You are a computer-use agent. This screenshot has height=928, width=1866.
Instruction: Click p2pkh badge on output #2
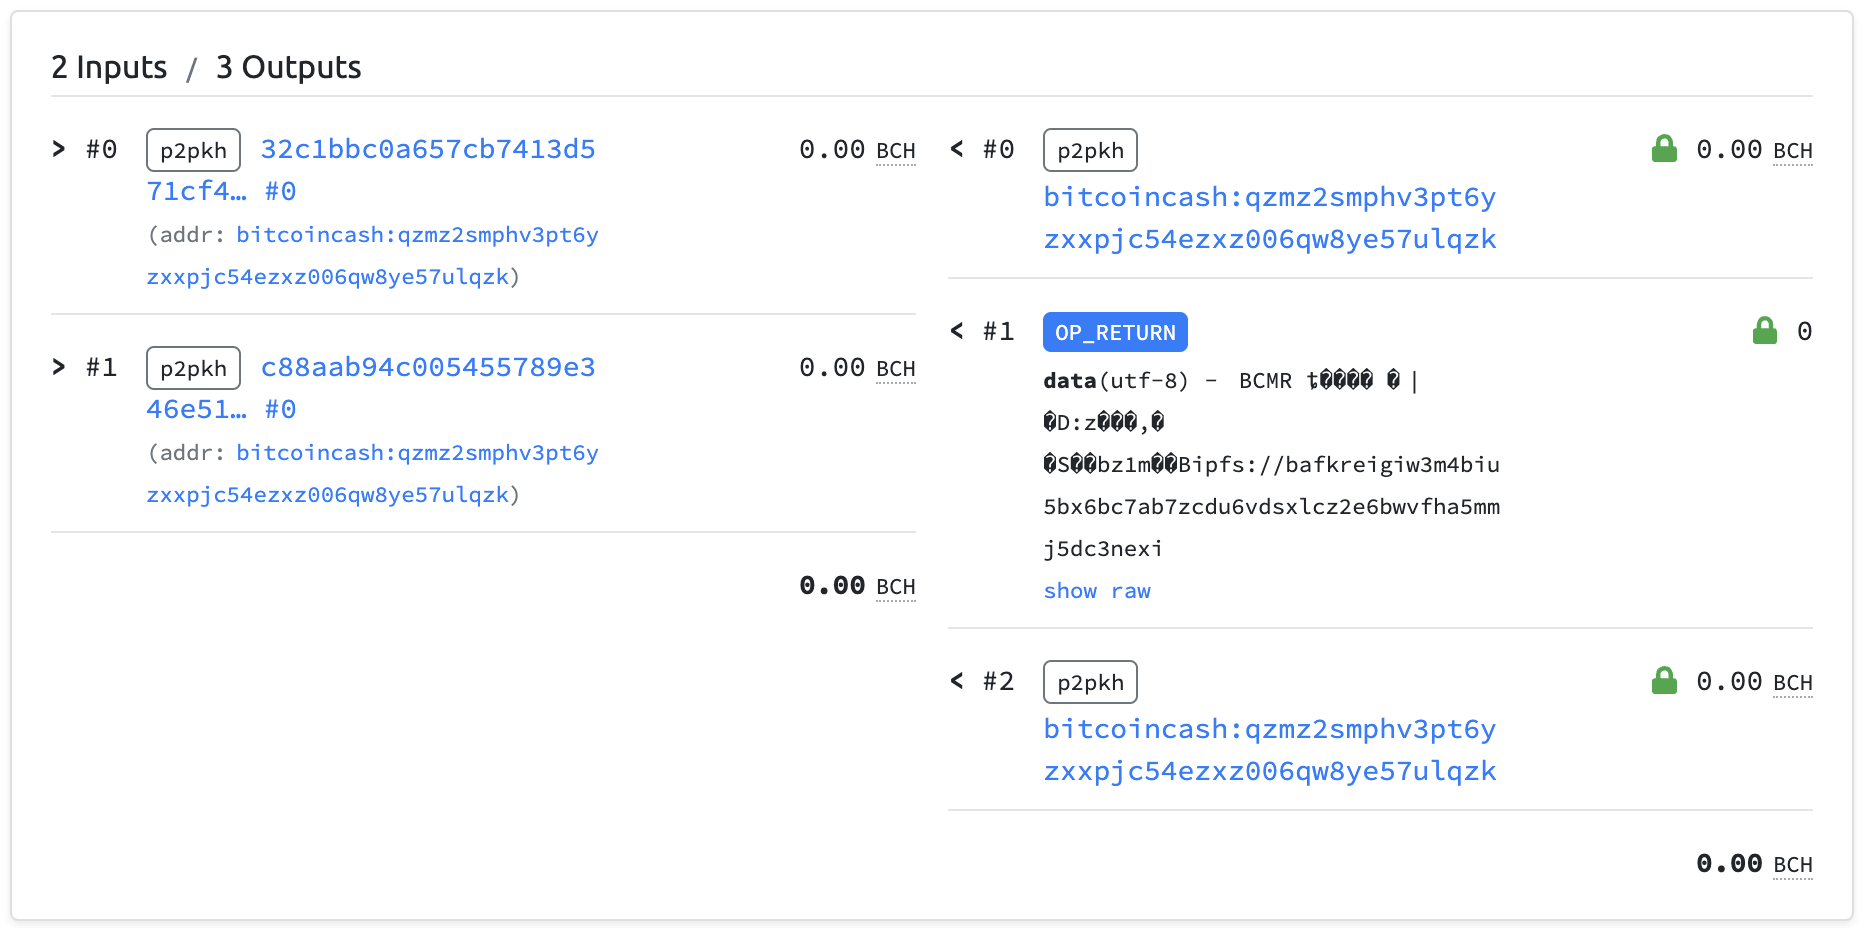click(x=1089, y=682)
